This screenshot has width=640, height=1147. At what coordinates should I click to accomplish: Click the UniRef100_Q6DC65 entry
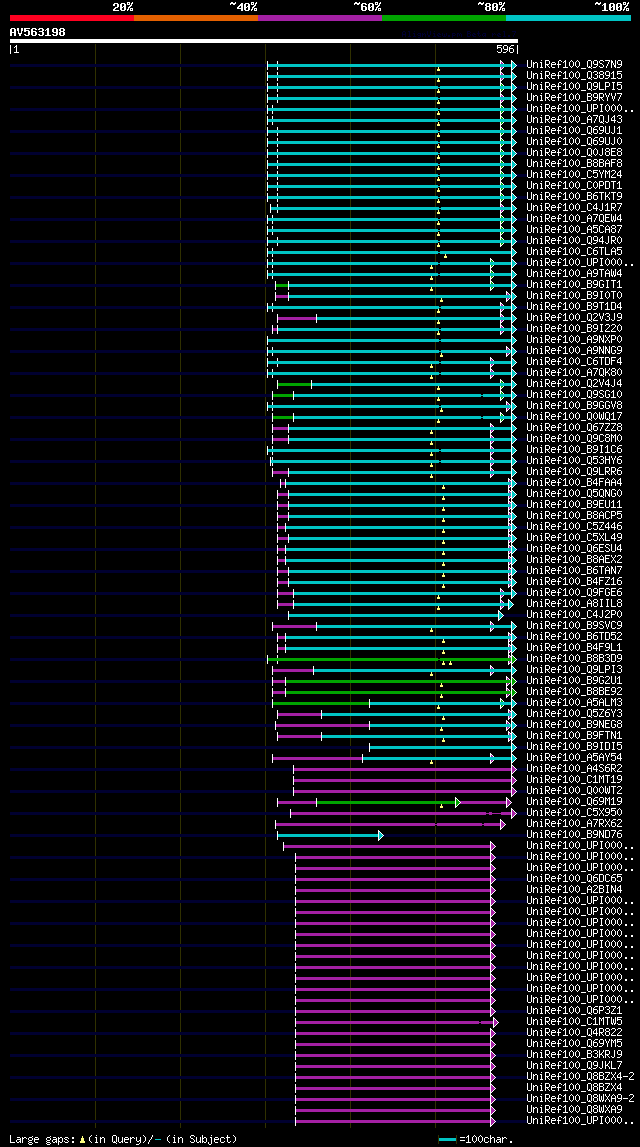574,878
